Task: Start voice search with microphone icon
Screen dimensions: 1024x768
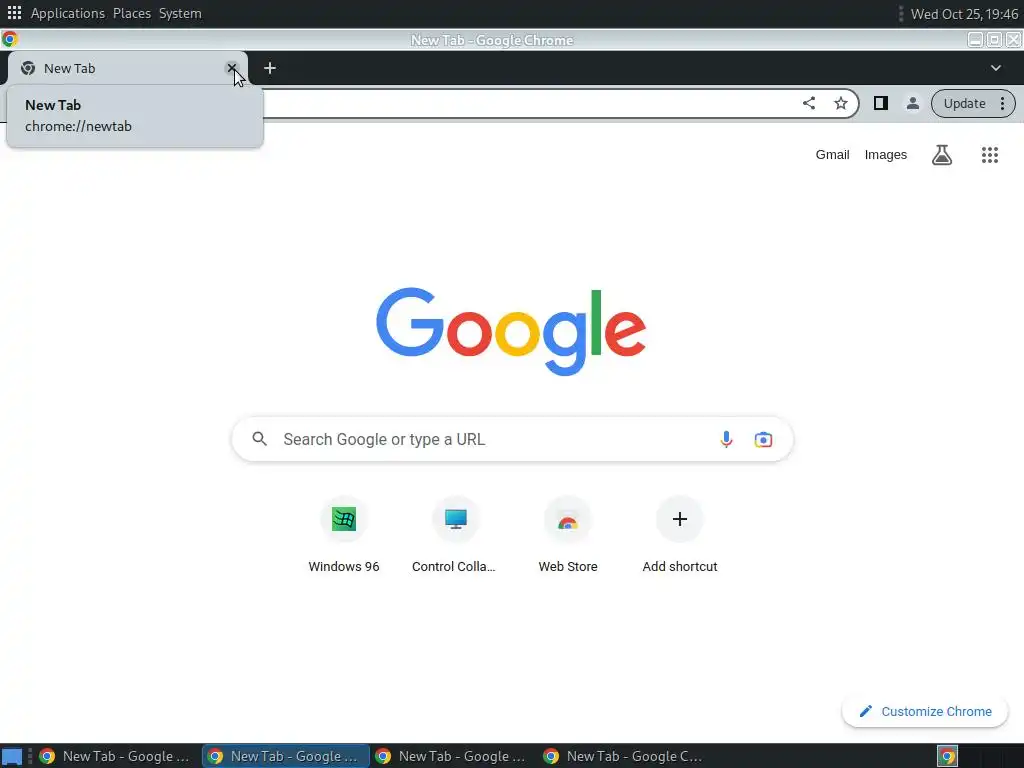Action: (726, 440)
